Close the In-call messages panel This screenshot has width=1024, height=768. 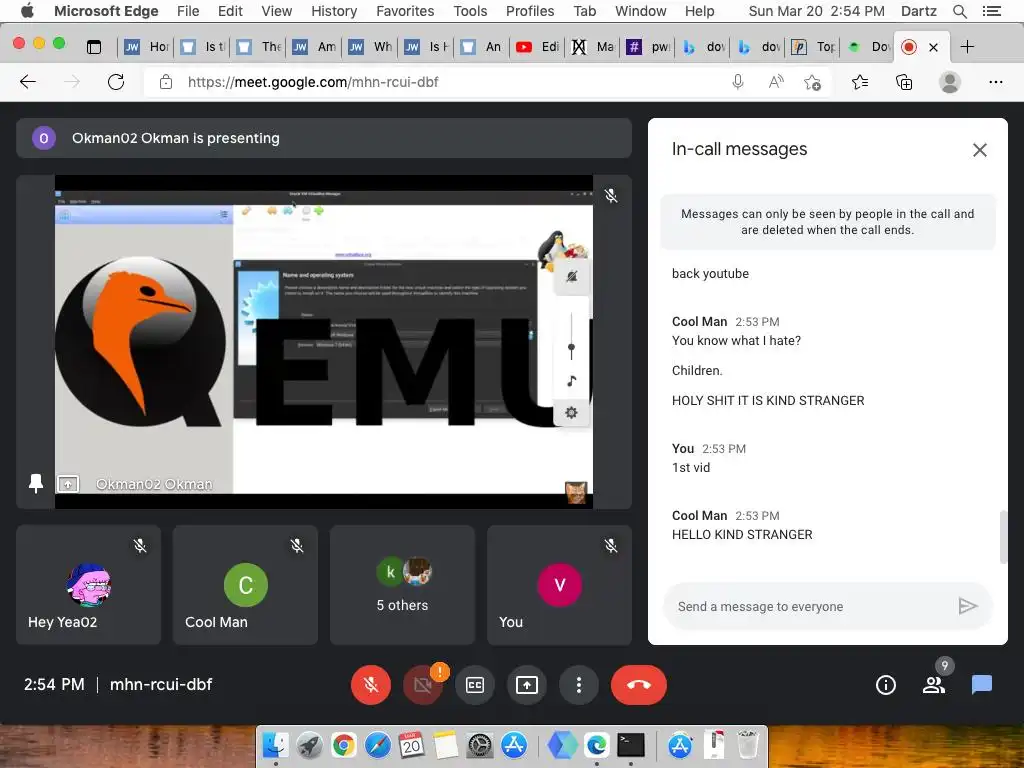[980, 150]
